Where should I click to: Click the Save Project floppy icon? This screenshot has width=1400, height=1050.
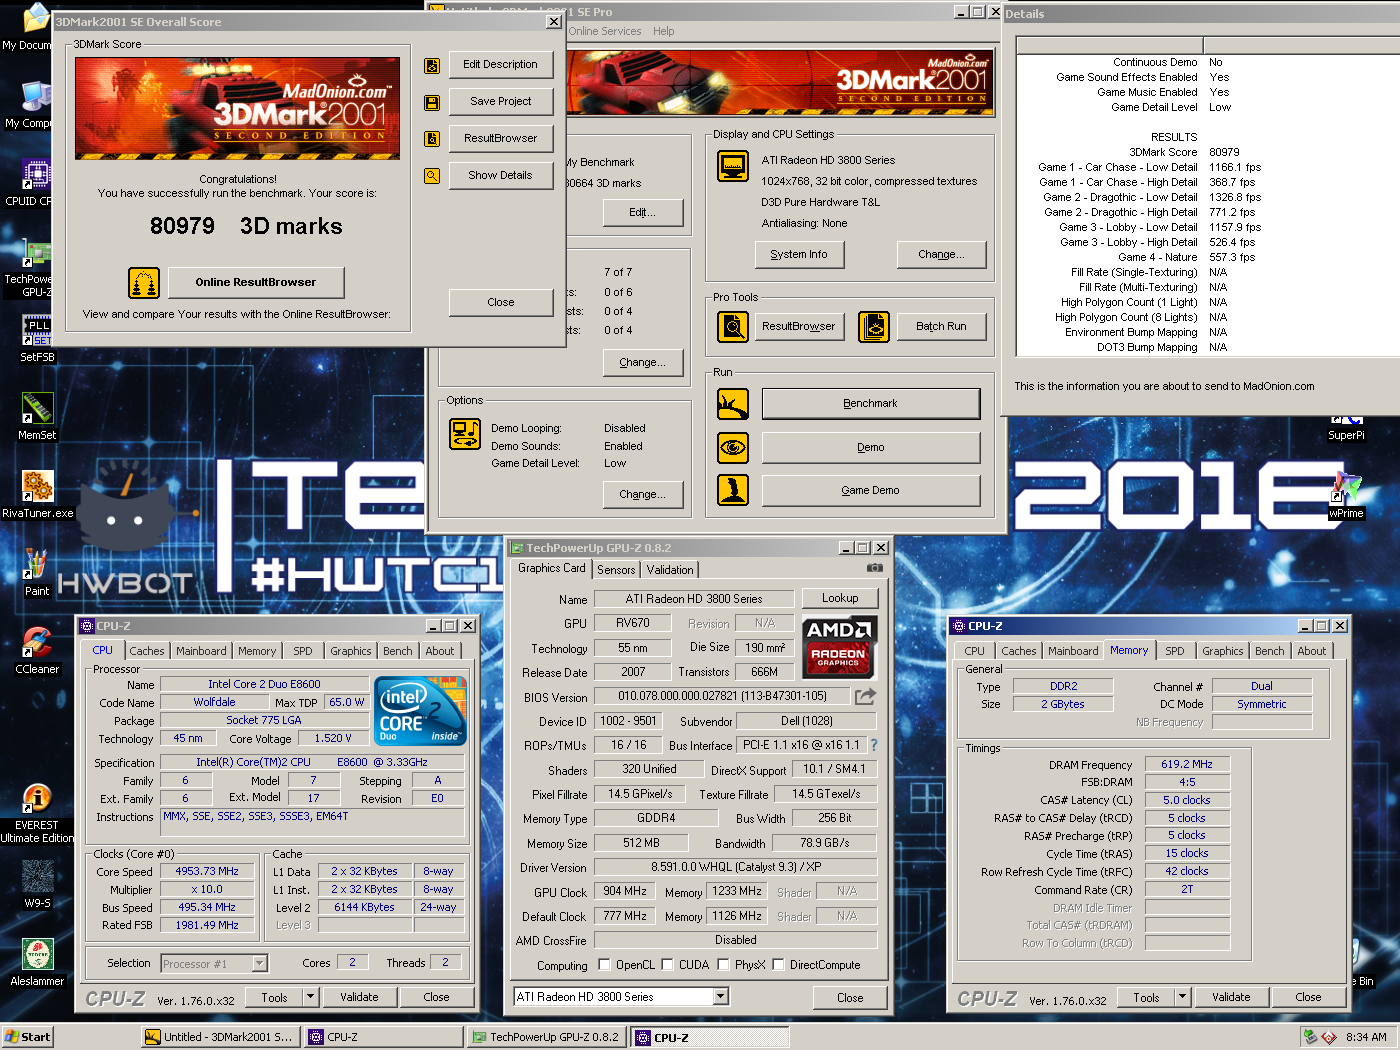tap(432, 103)
